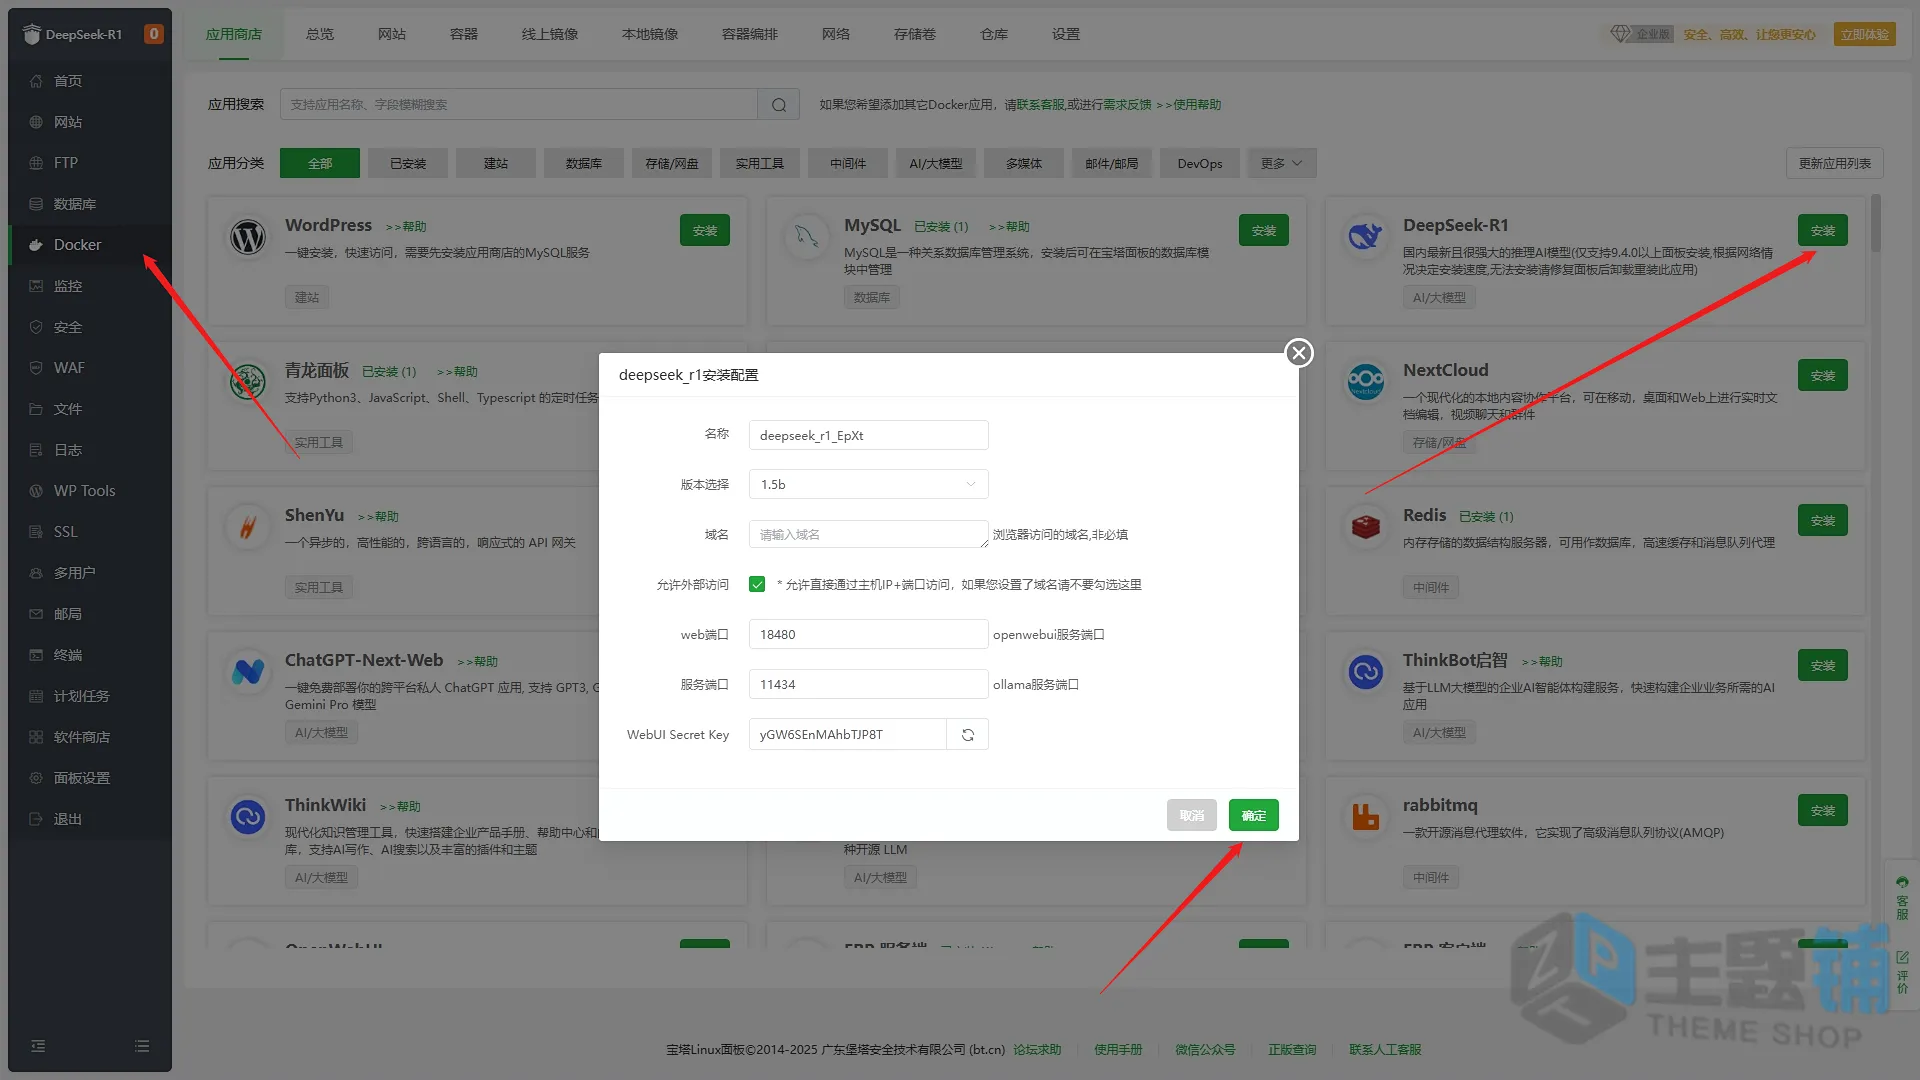Open SSL in the sidebar
This screenshot has height=1080, width=1920.
pos(90,532)
